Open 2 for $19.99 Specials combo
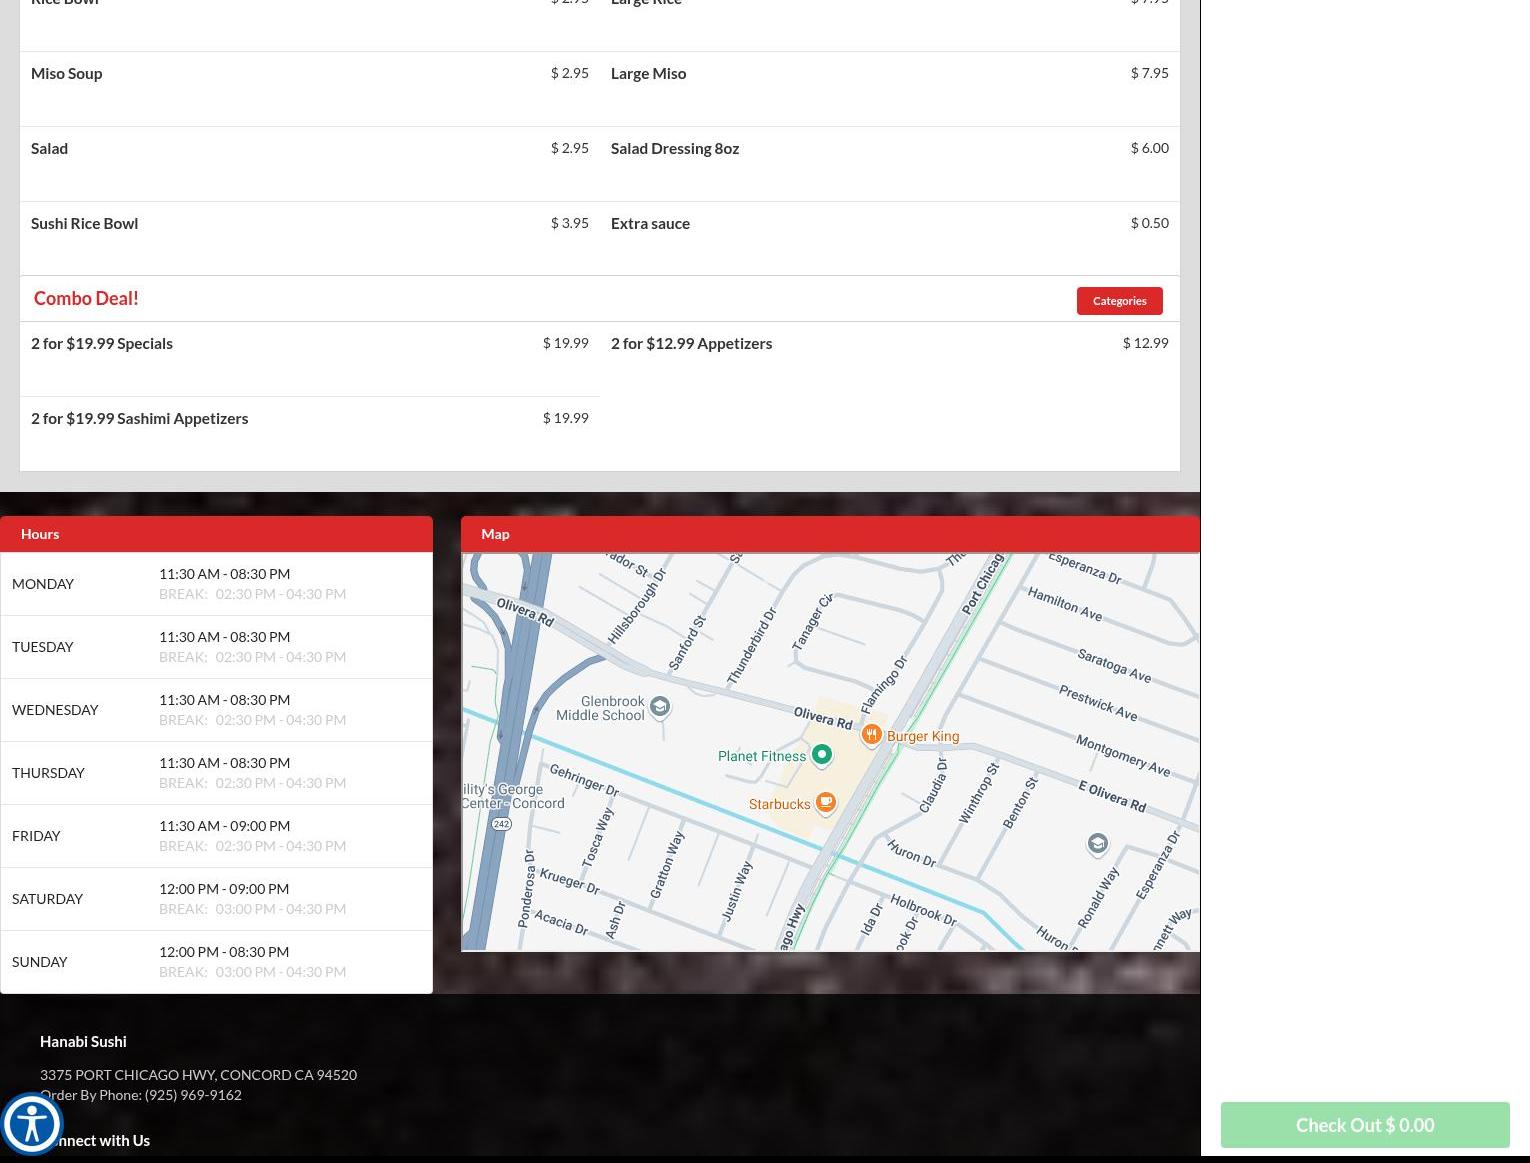 pos(102,343)
